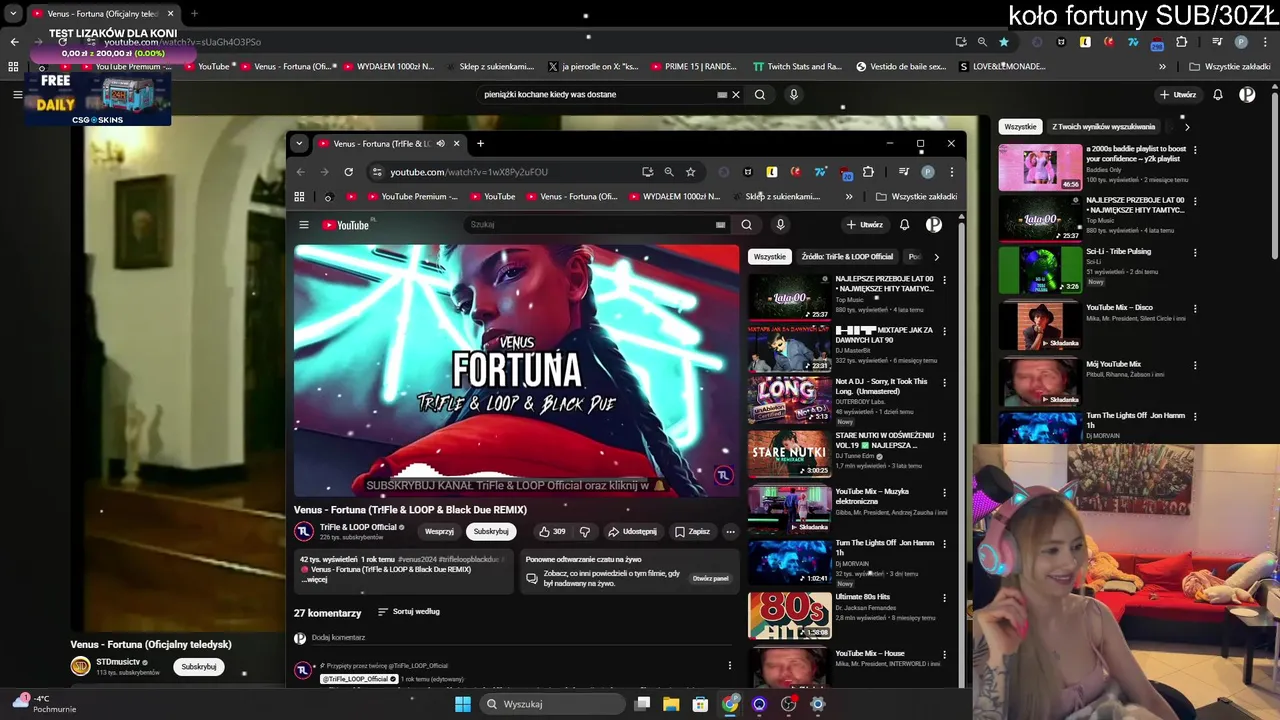Expand bookmarks overflow chevron in background window
Screen dimensions: 1280x720
click(x=1162, y=67)
